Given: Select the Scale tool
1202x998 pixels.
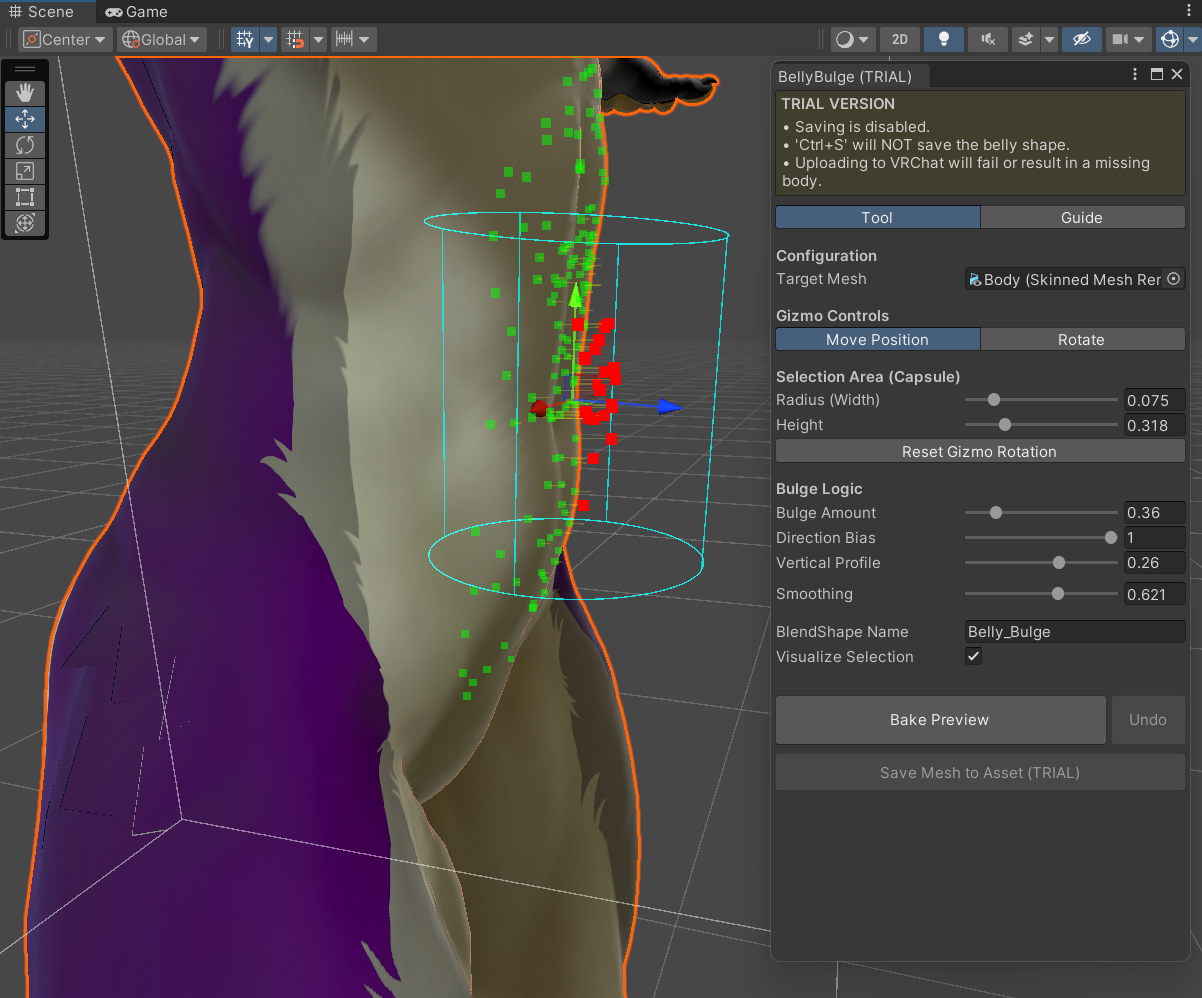Looking at the screenshot, I should 25,171.
